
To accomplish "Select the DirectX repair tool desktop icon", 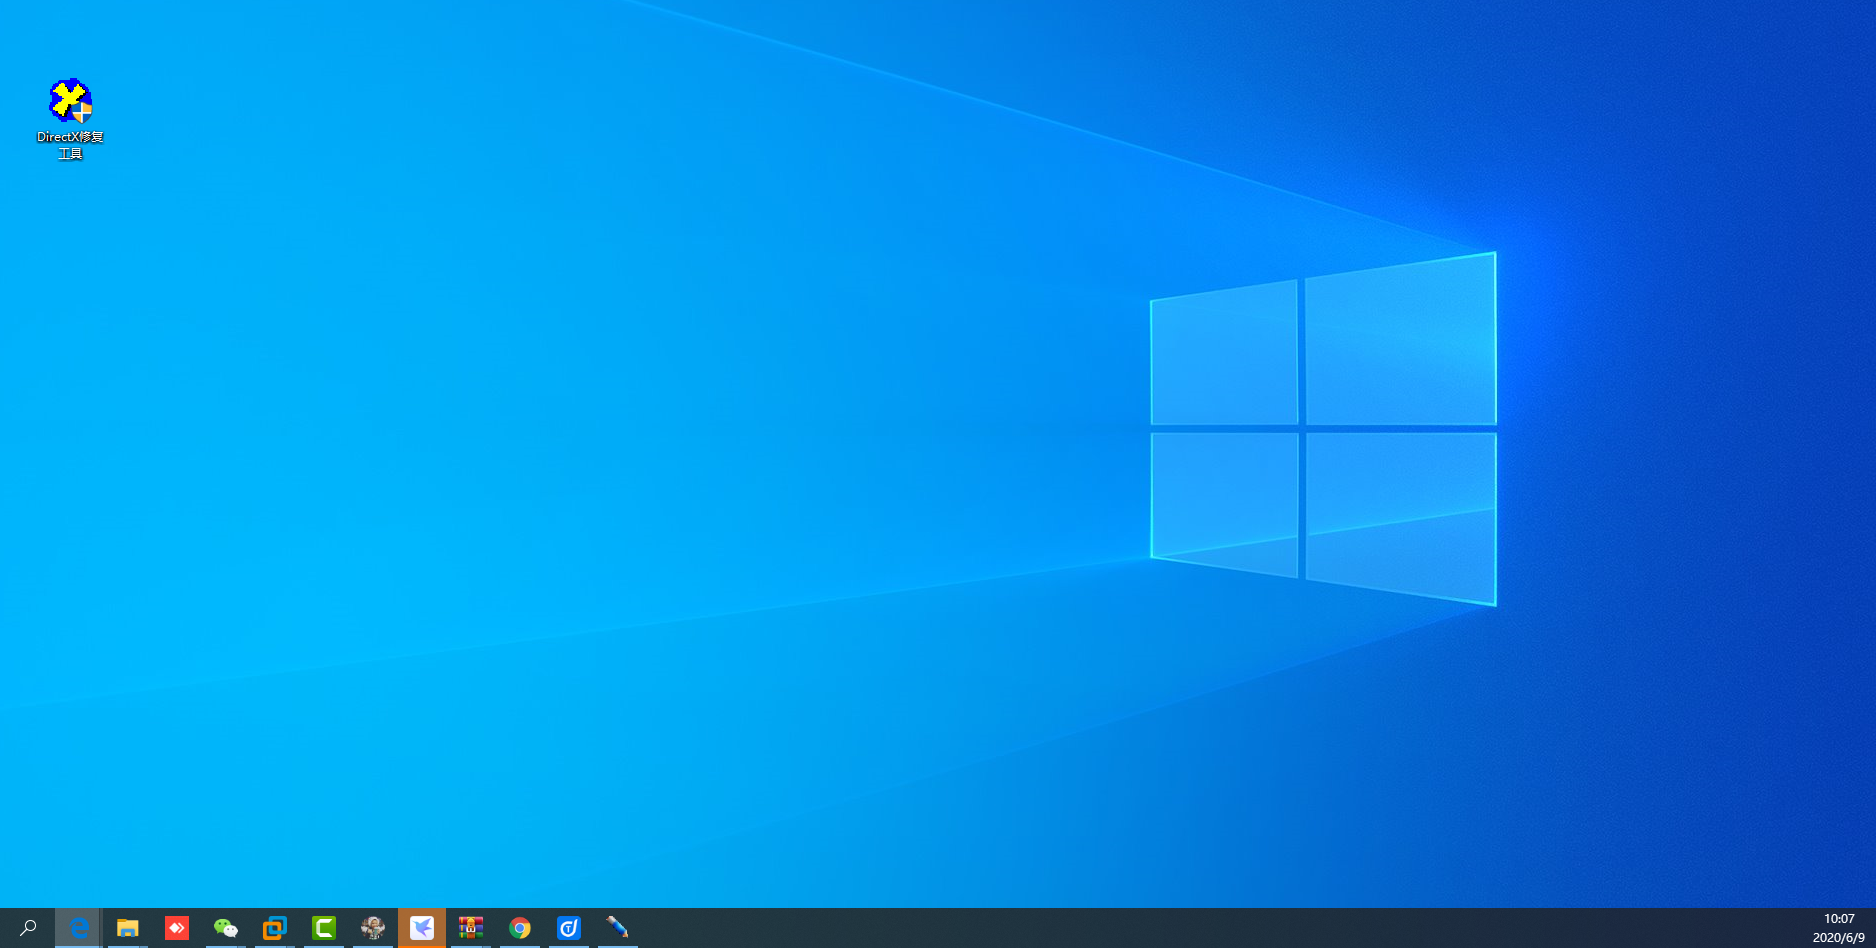I will pos(70,101).
